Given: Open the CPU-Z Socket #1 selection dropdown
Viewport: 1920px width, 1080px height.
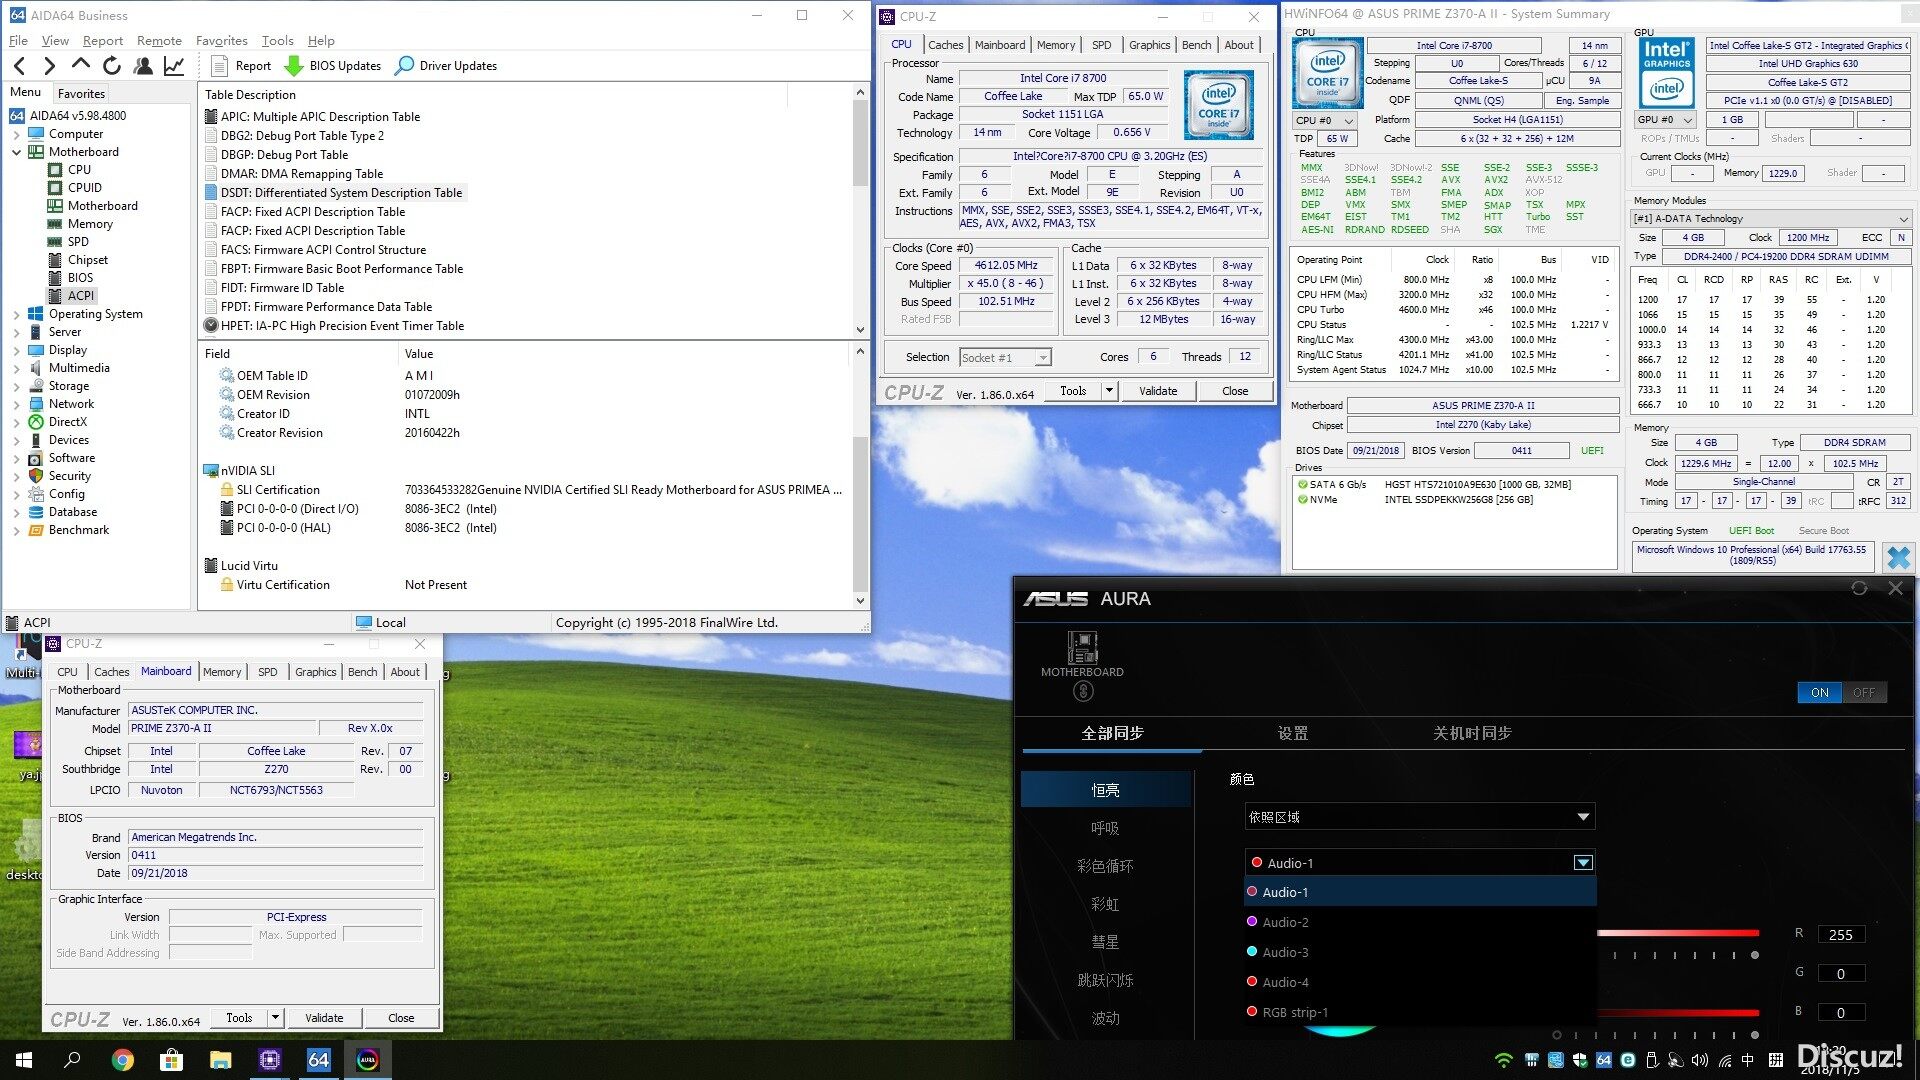Looking at the screenshot, I should pyautogui.click(x=1005, y=357).
